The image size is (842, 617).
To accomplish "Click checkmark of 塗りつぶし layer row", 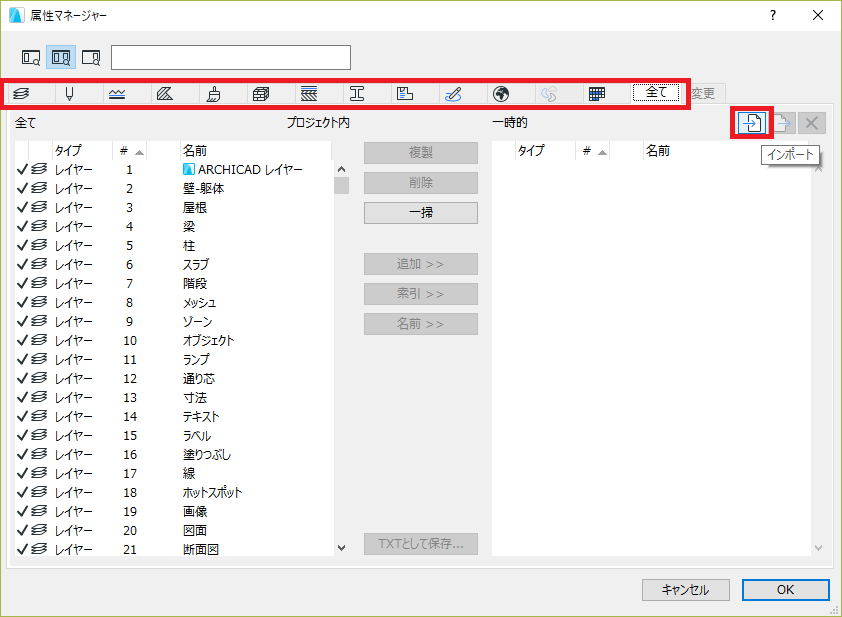I will [22, 454].
